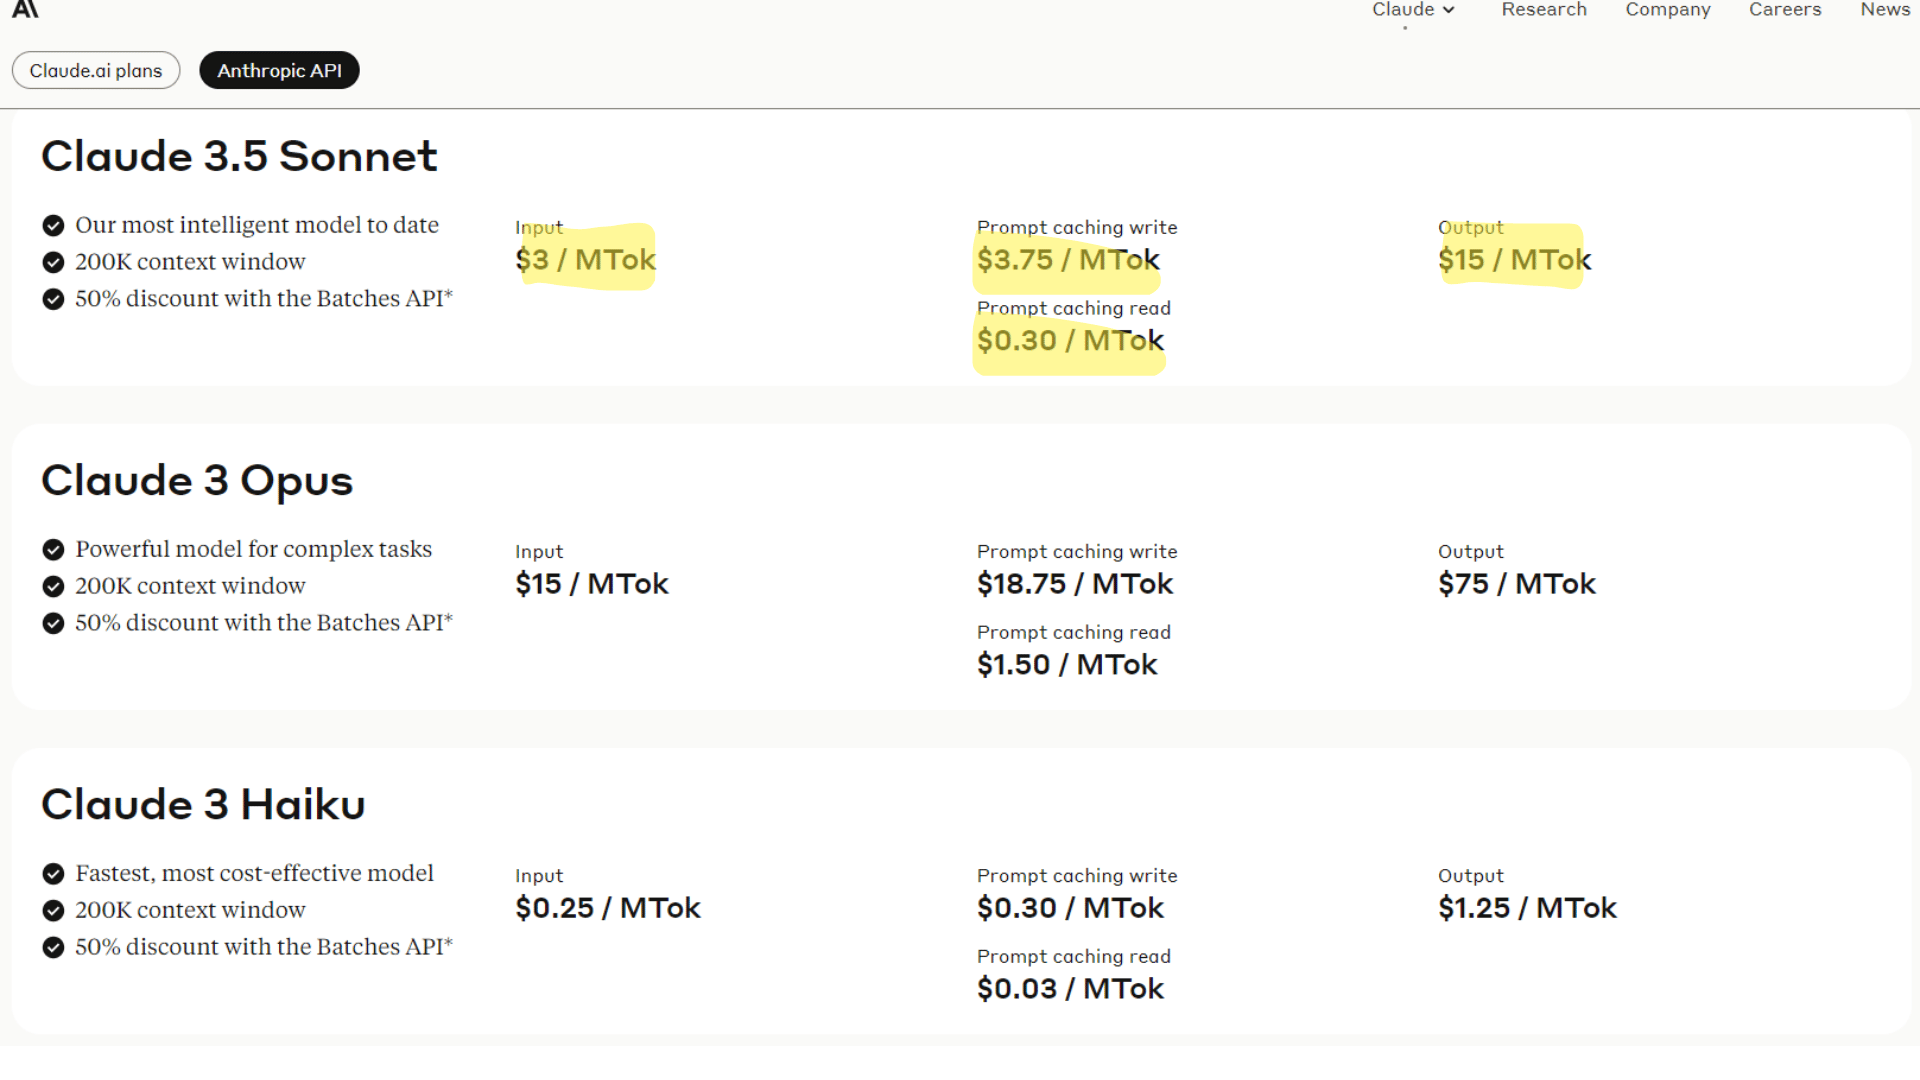Viewport: 1920px width, 1080px height.
Task: Click checkmark beside Opus Batches API discount
Action: (x=53, y=623)
